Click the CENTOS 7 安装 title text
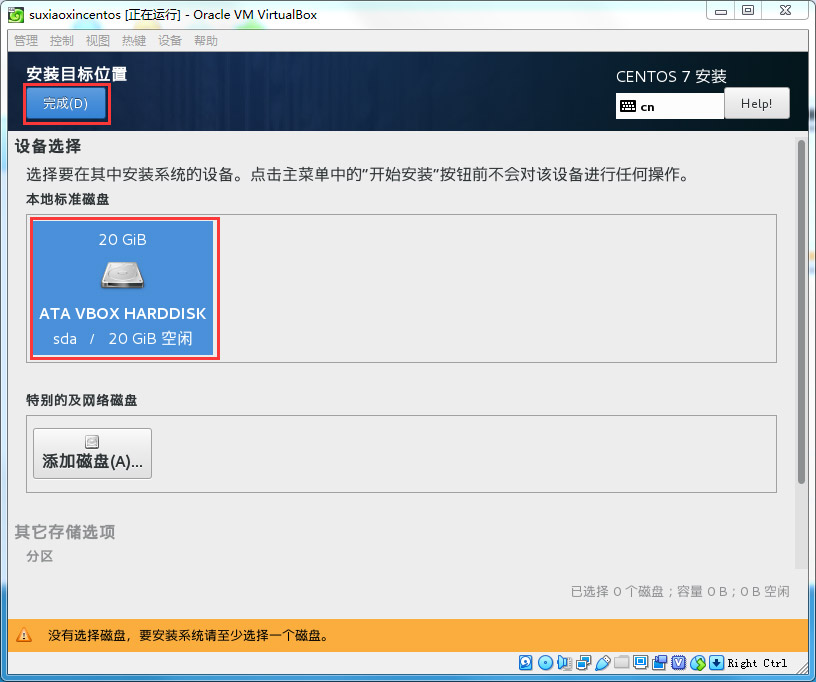 (671, 76)
